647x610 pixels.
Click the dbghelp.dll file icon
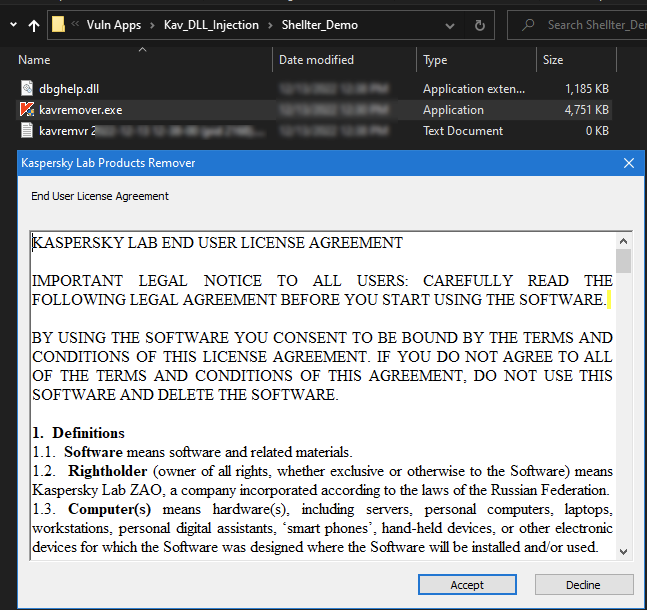[27, 89]
